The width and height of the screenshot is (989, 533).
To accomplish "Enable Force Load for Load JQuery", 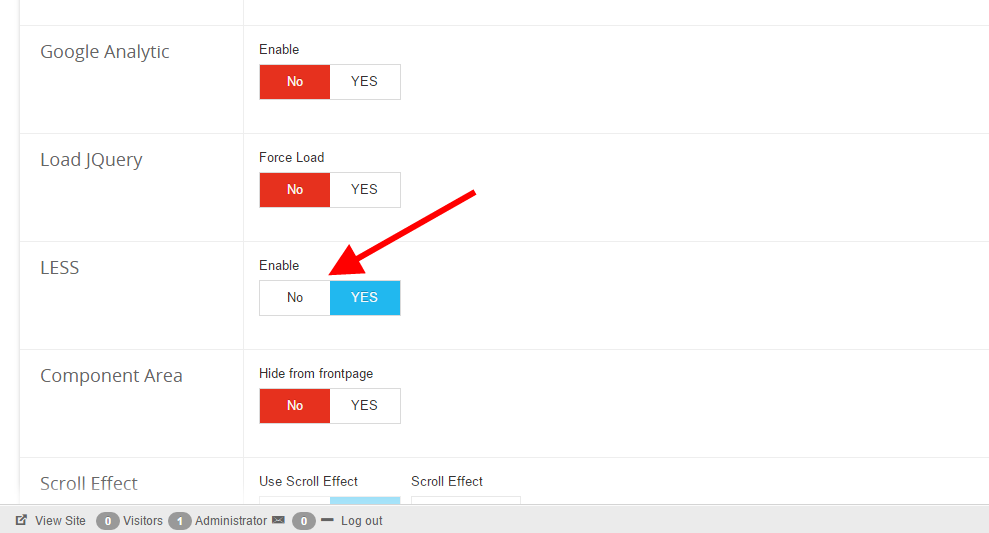I will point(364,190).
